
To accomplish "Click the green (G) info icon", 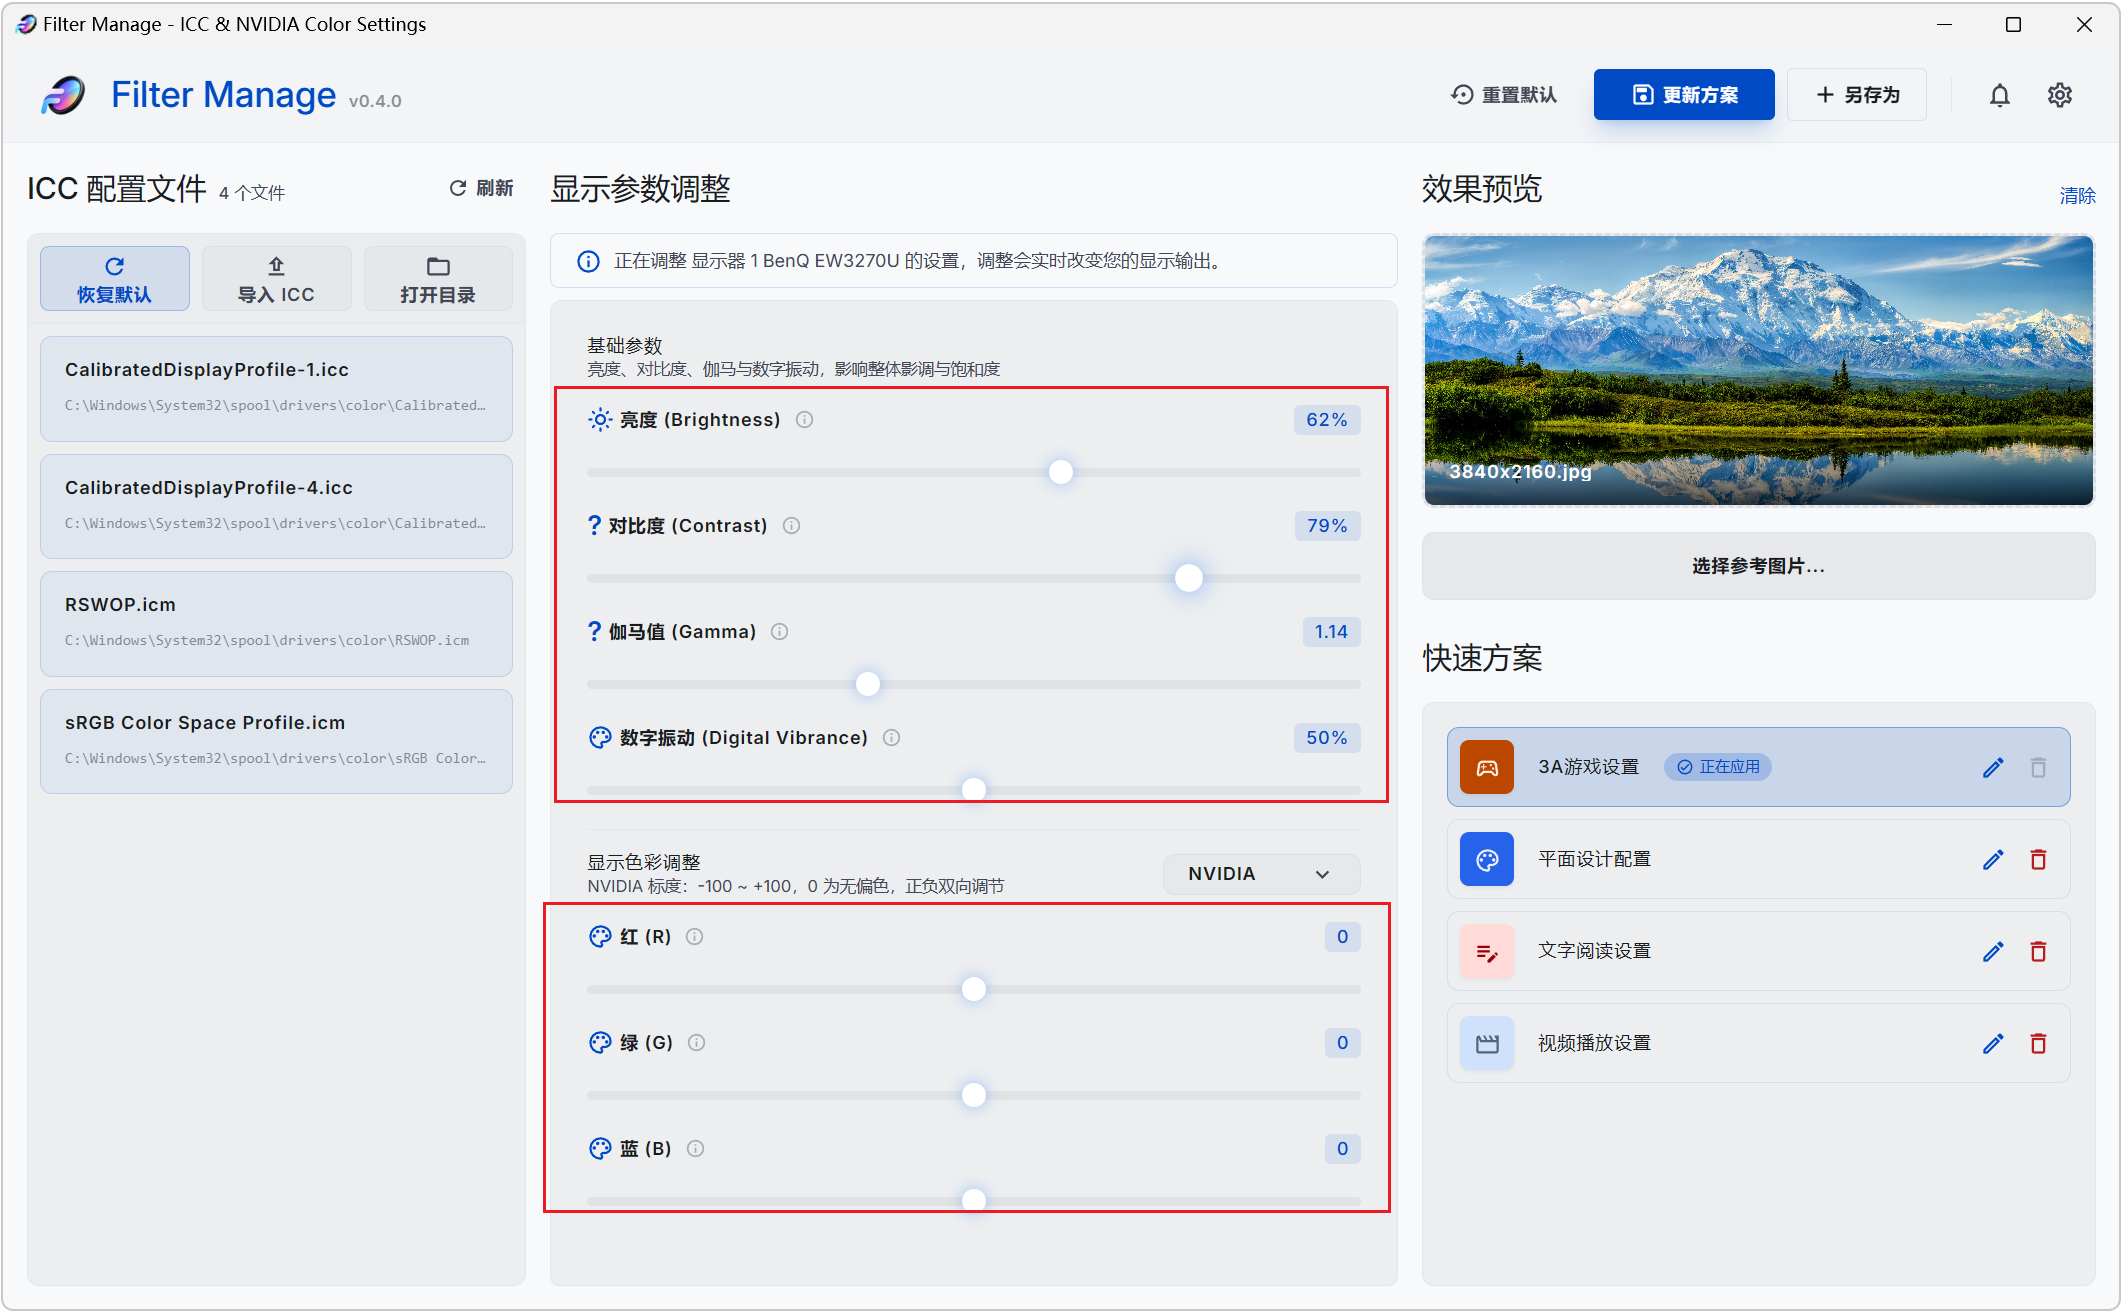I will pyautogui.click(x=696, y=1043).
